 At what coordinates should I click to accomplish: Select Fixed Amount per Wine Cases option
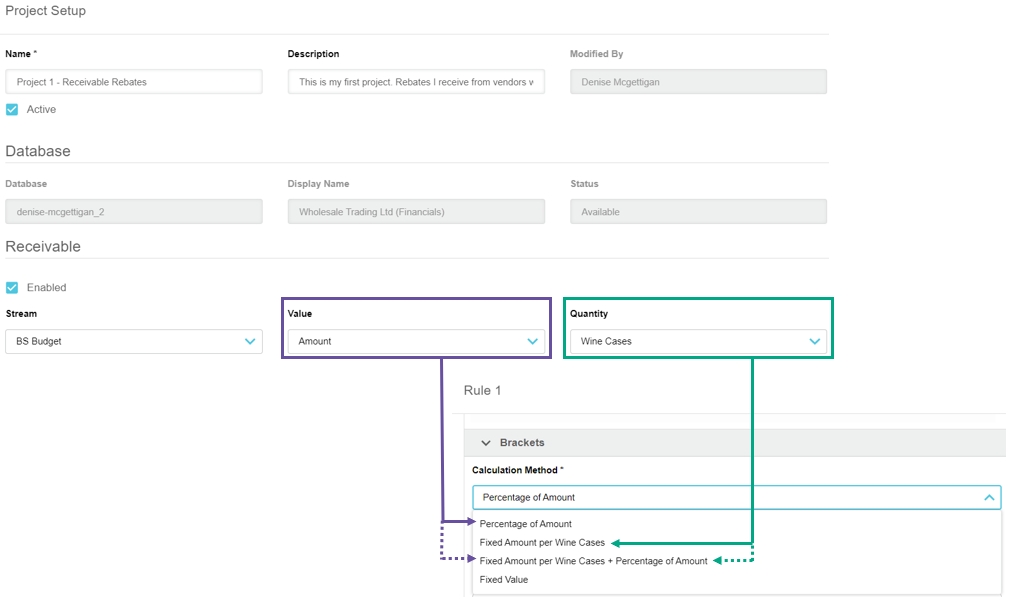pos(542,543)
